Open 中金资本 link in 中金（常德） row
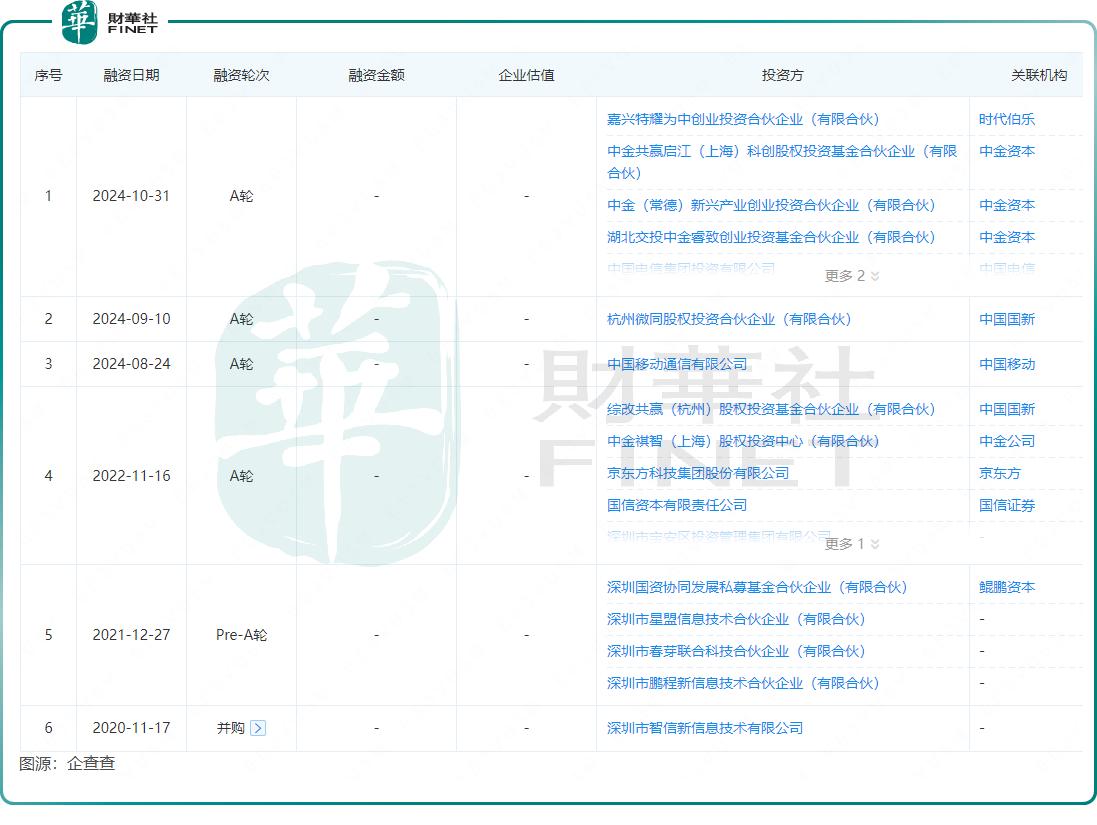Image resolution: width=1097 pixels, height=825 pixels. point(1007,205)
